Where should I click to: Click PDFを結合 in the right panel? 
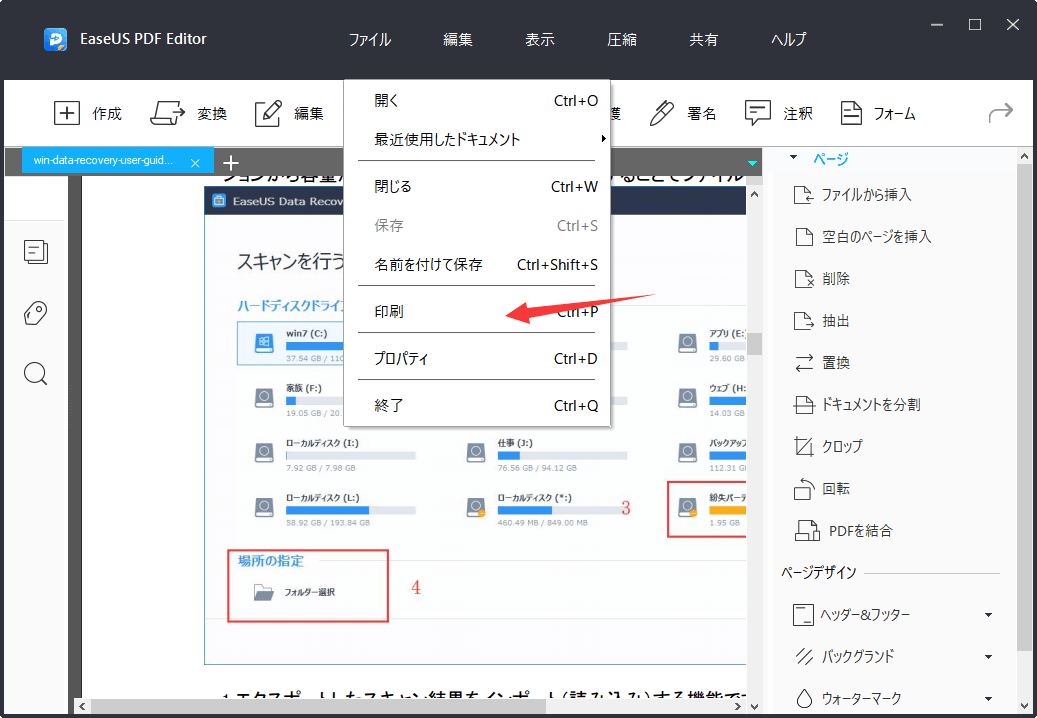click(857, 530)
